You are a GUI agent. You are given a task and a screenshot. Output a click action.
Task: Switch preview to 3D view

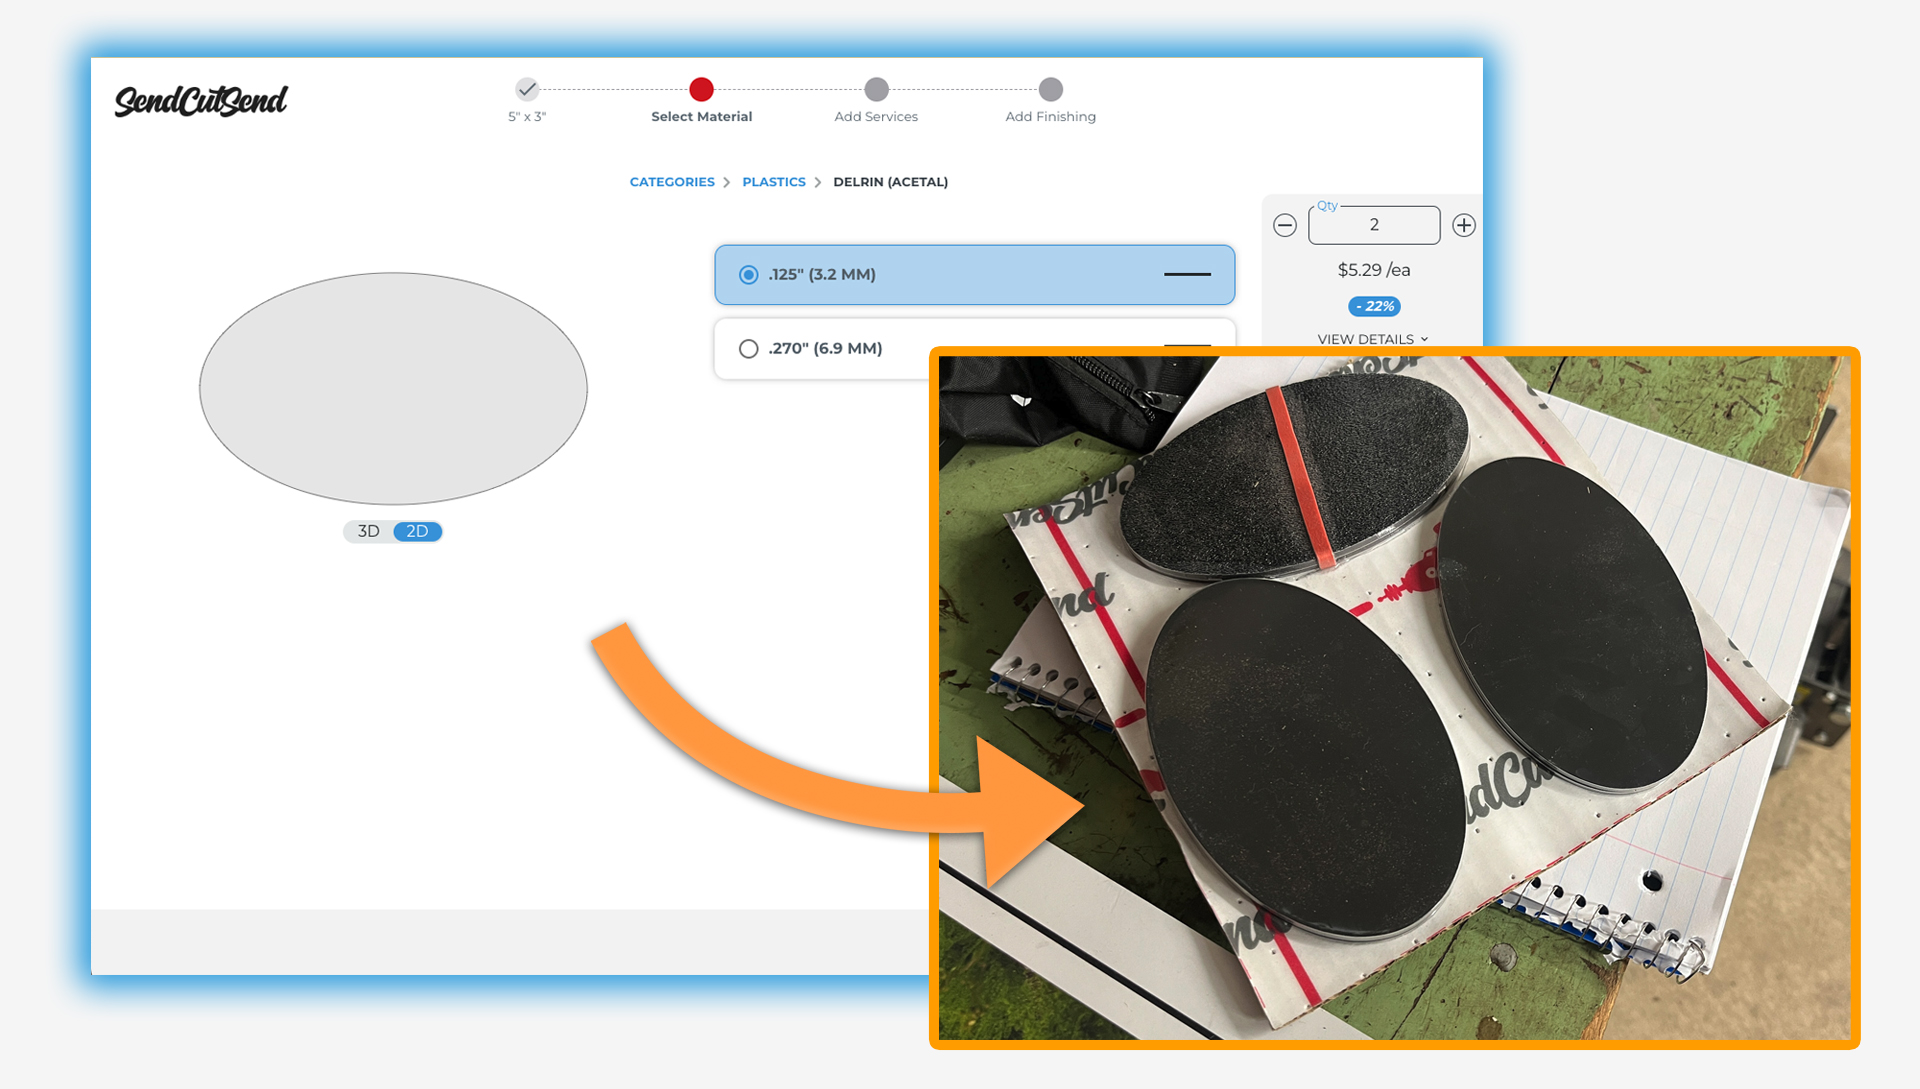coord(368,531)
